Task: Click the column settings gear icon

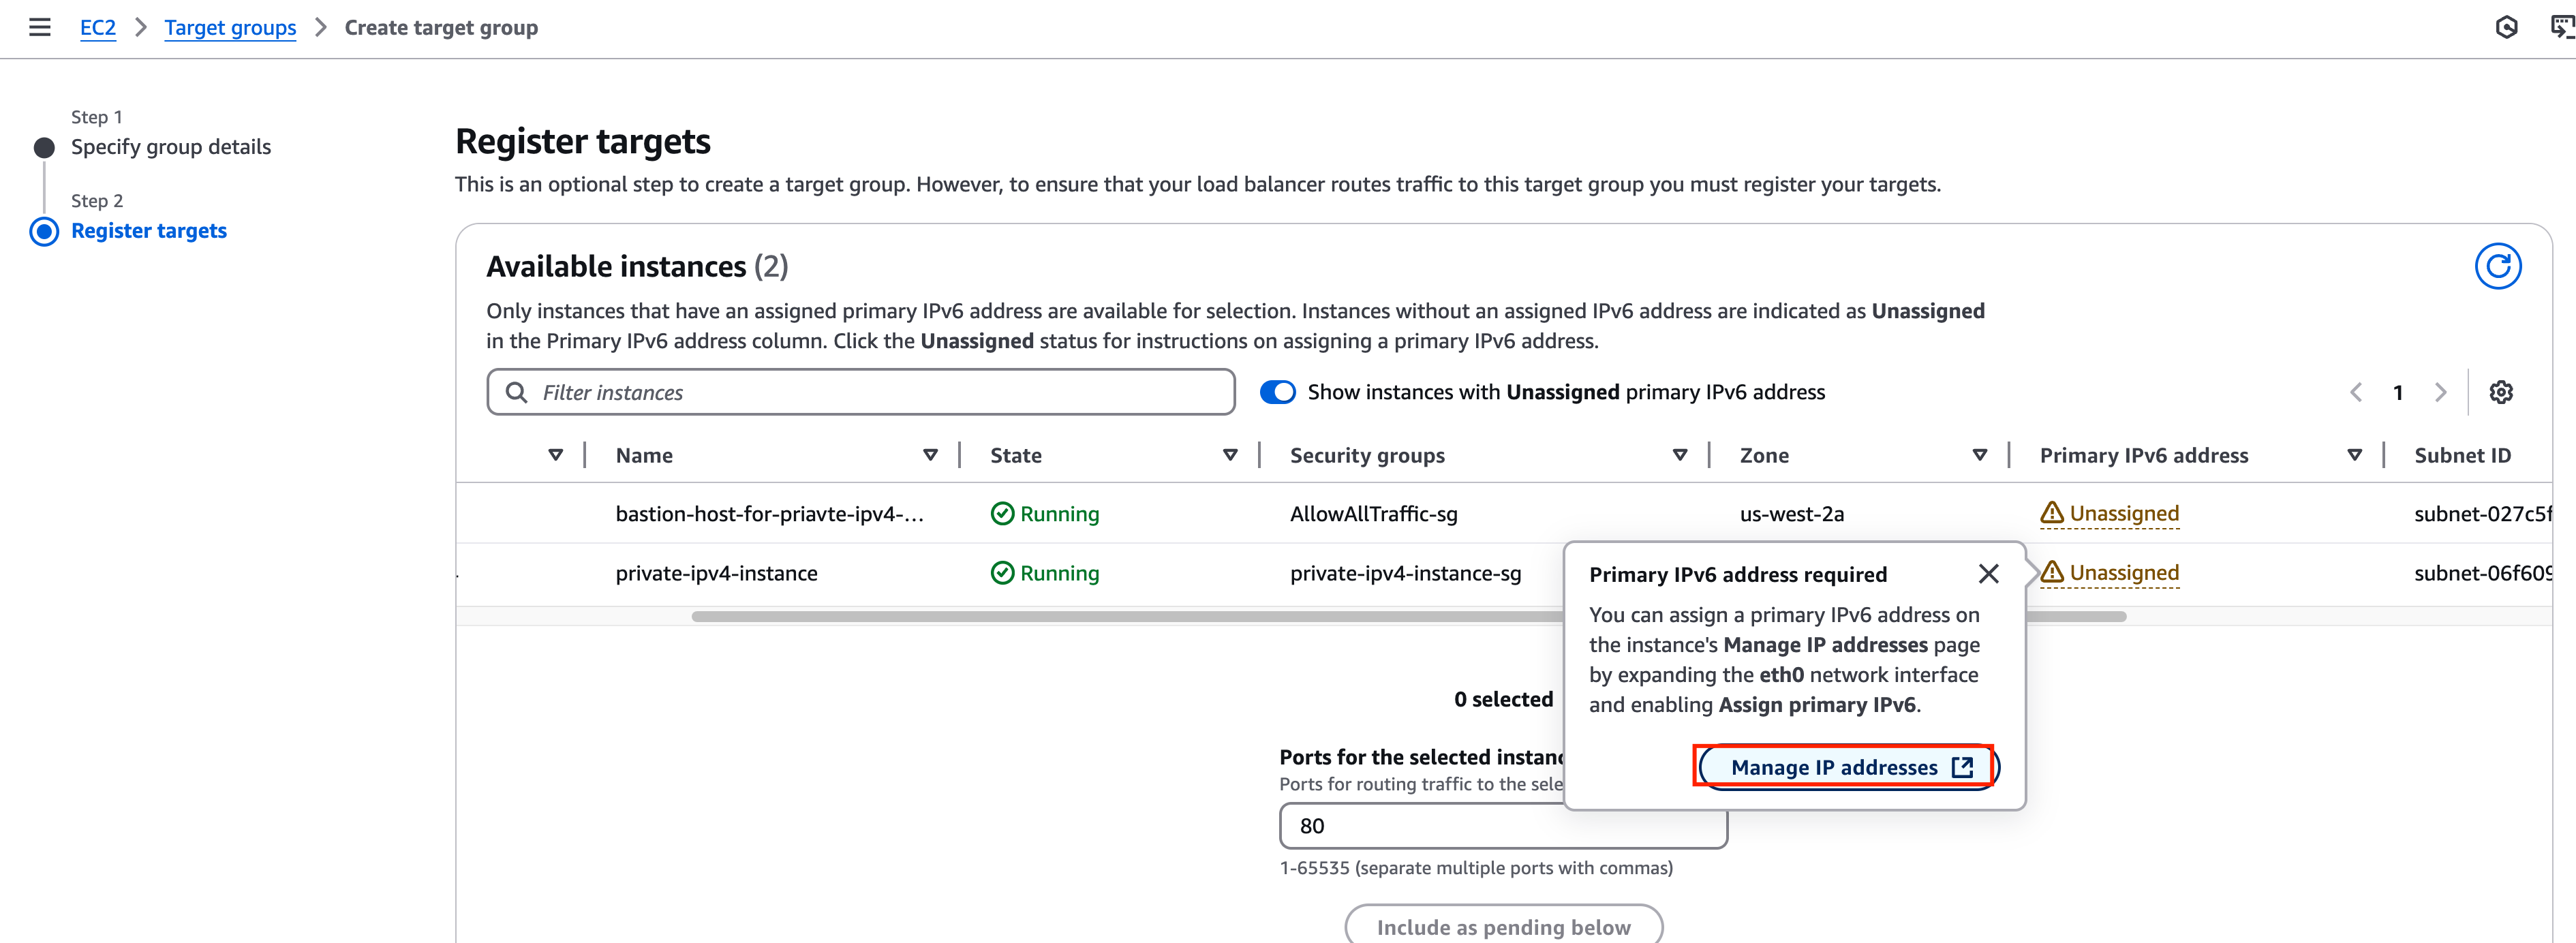Action: pos(2500,391)
